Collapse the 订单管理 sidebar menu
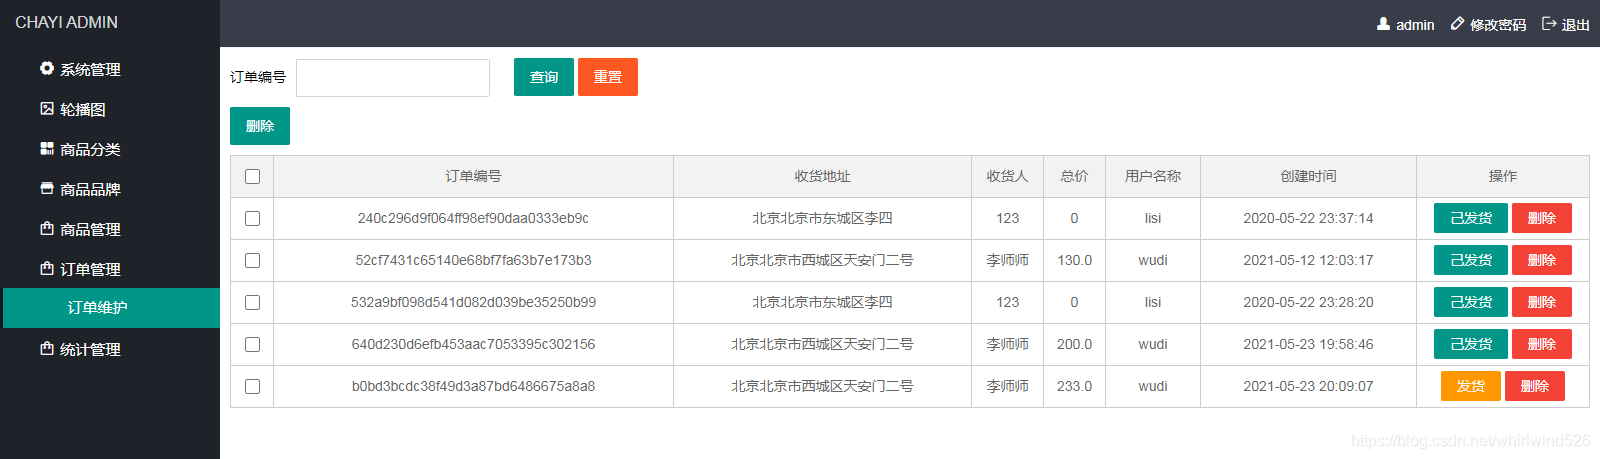Viewport: 1600px width, 459px height. coord(110,268)
